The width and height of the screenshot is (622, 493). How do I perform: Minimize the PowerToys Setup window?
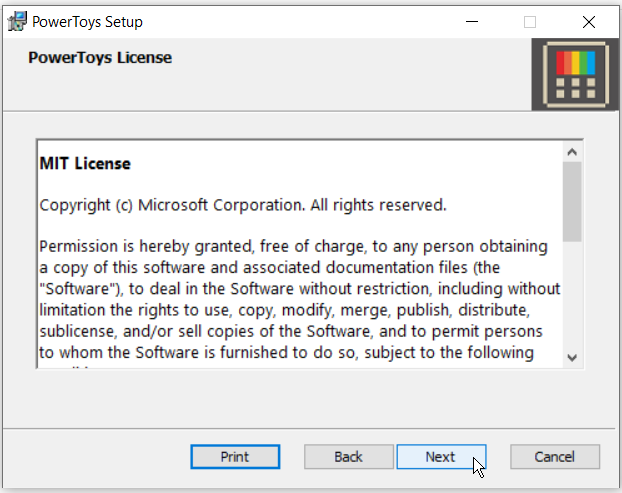click(x=472, y=22)
